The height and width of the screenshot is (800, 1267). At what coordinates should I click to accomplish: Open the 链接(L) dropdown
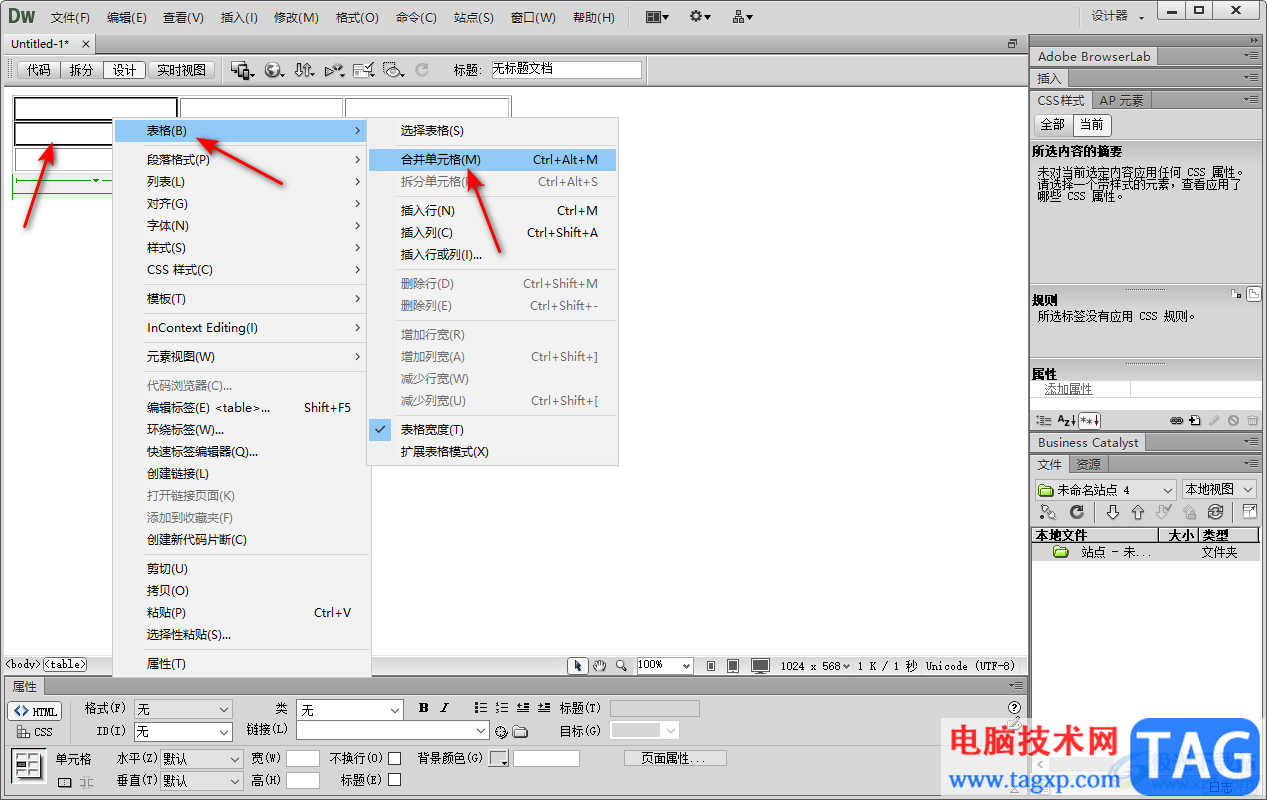pyautogui.click(x=392, y=731)
